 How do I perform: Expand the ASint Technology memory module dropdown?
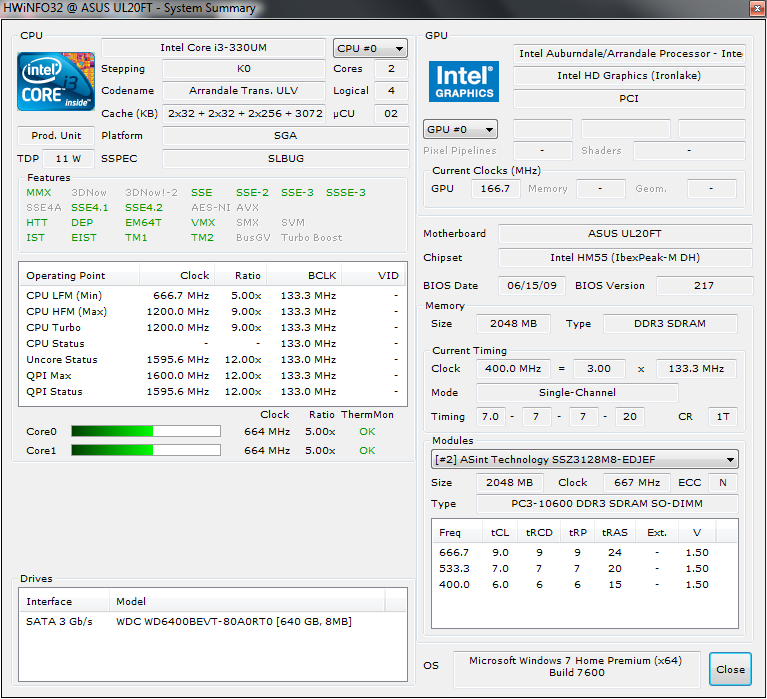click(x=585, y=459)
